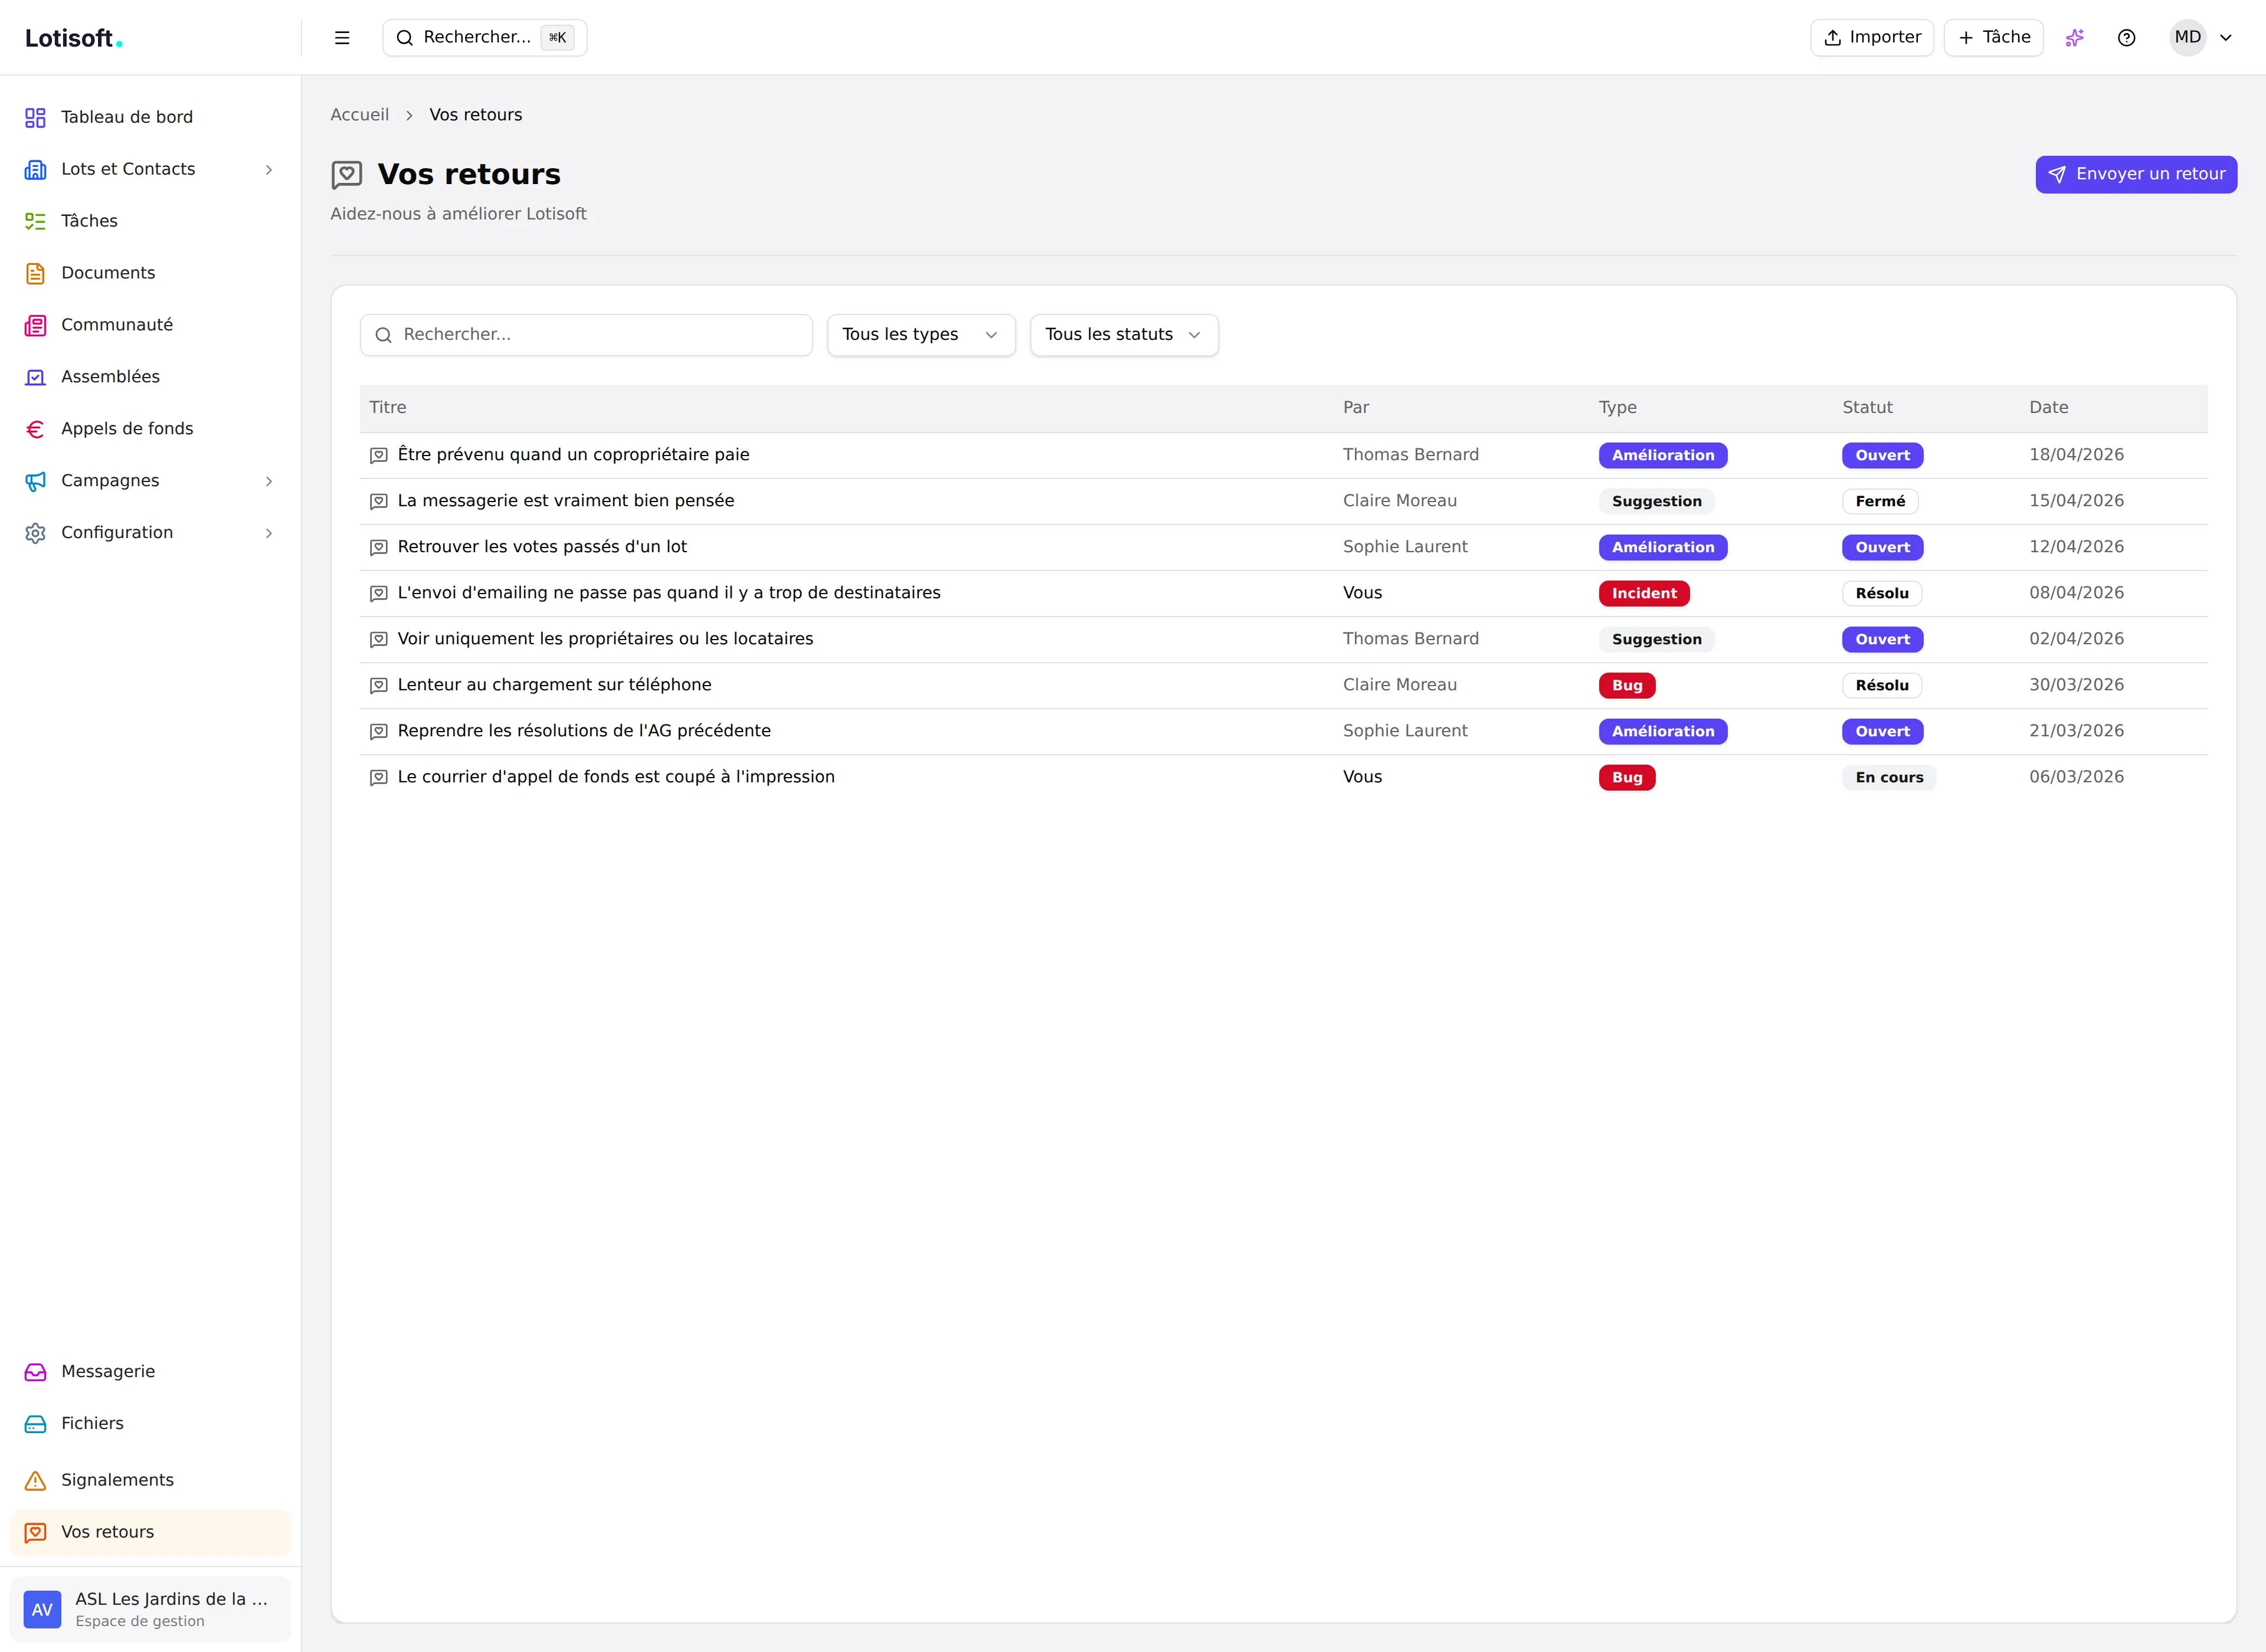Open the global search box with ⌘K
2266x1652 pixels.
(485, 38)
